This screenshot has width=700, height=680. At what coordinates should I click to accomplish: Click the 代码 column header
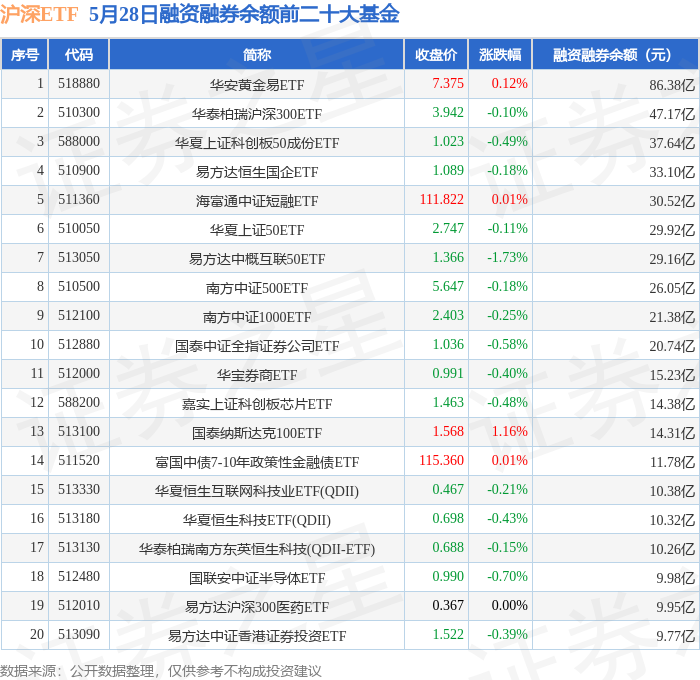tap(79, 55)
